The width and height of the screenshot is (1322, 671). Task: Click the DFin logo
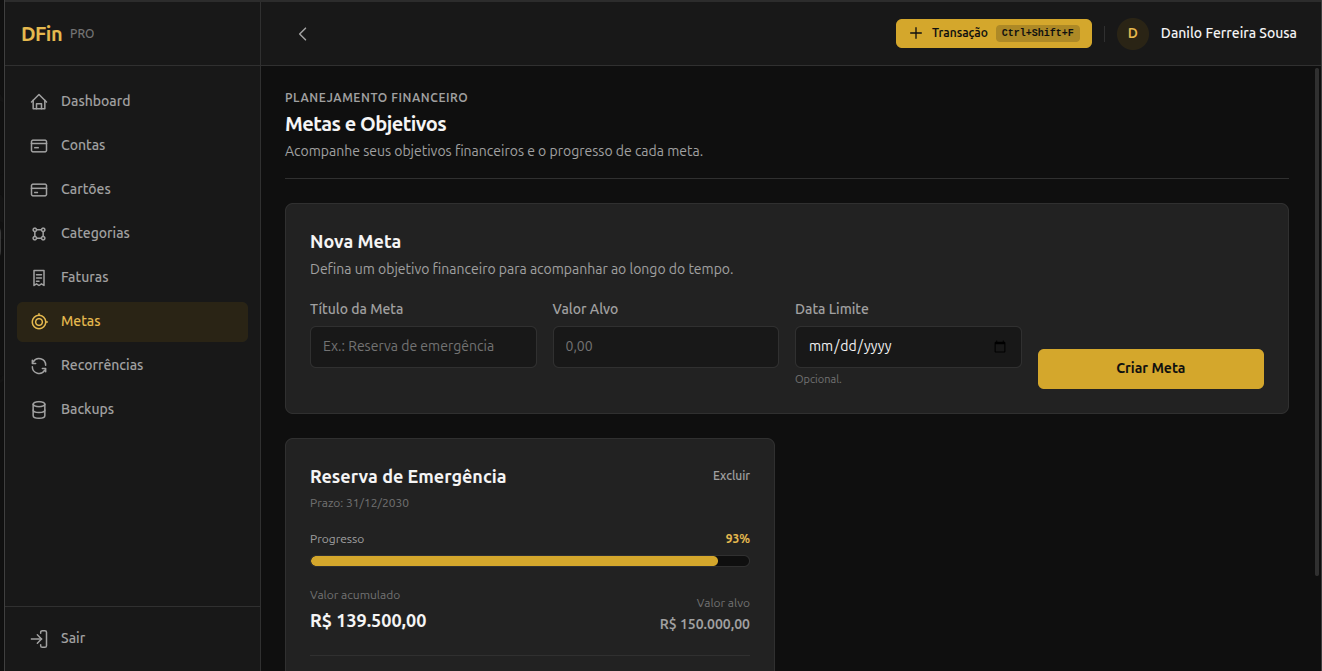pos(42,34)
